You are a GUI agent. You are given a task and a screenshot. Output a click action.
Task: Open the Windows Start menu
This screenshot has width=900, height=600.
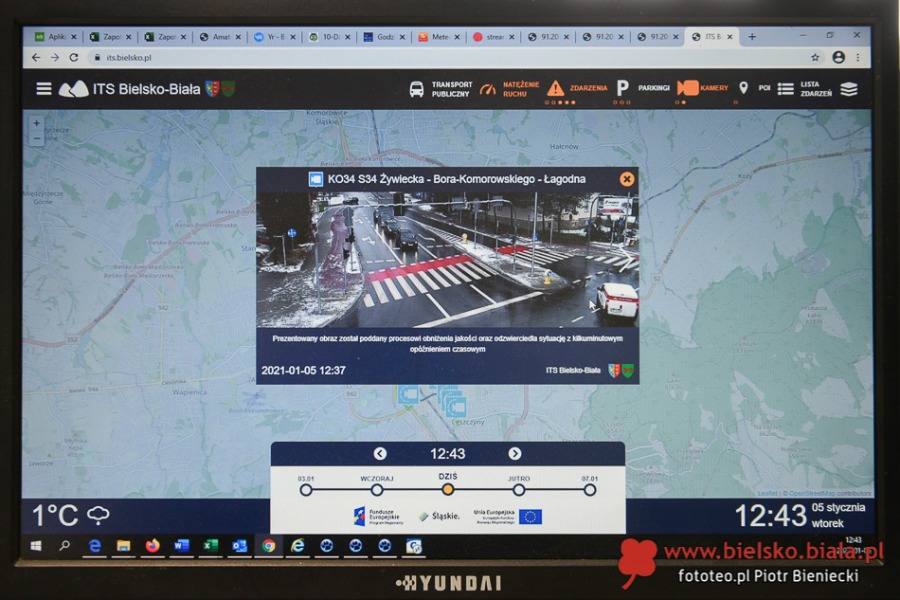click(x=36, y=546)
